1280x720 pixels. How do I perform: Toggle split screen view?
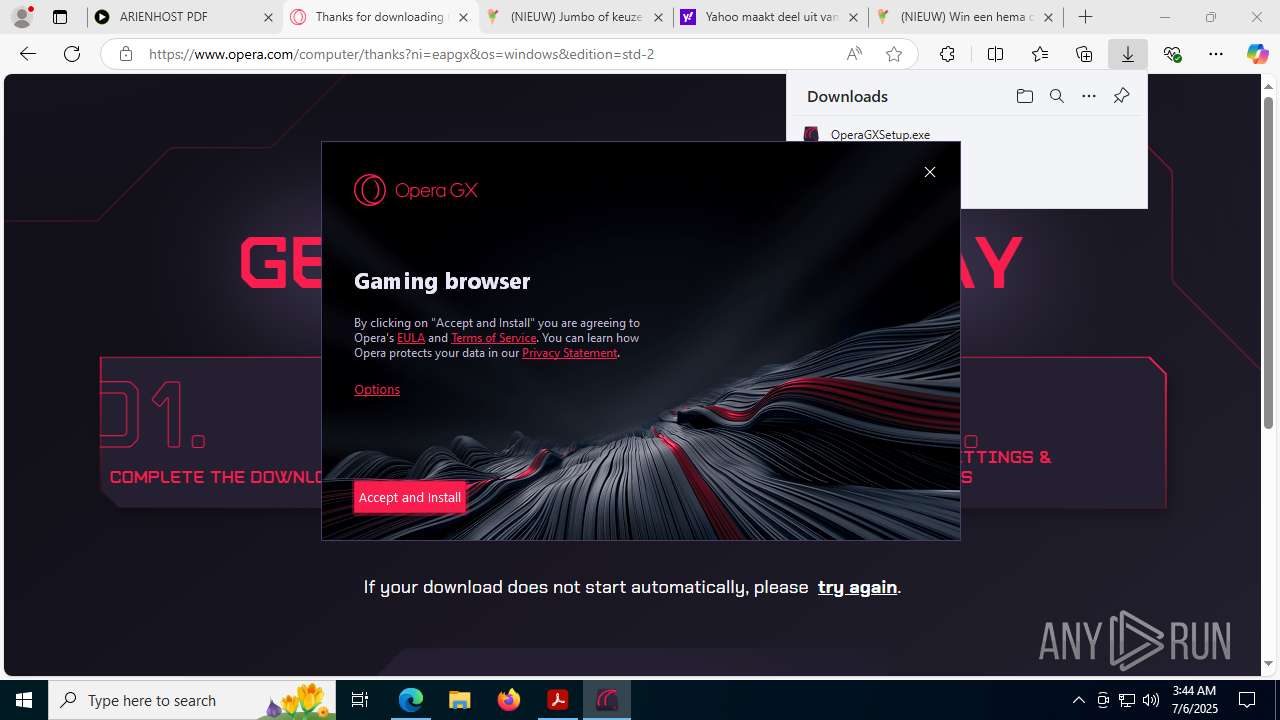tap(995, 54)
